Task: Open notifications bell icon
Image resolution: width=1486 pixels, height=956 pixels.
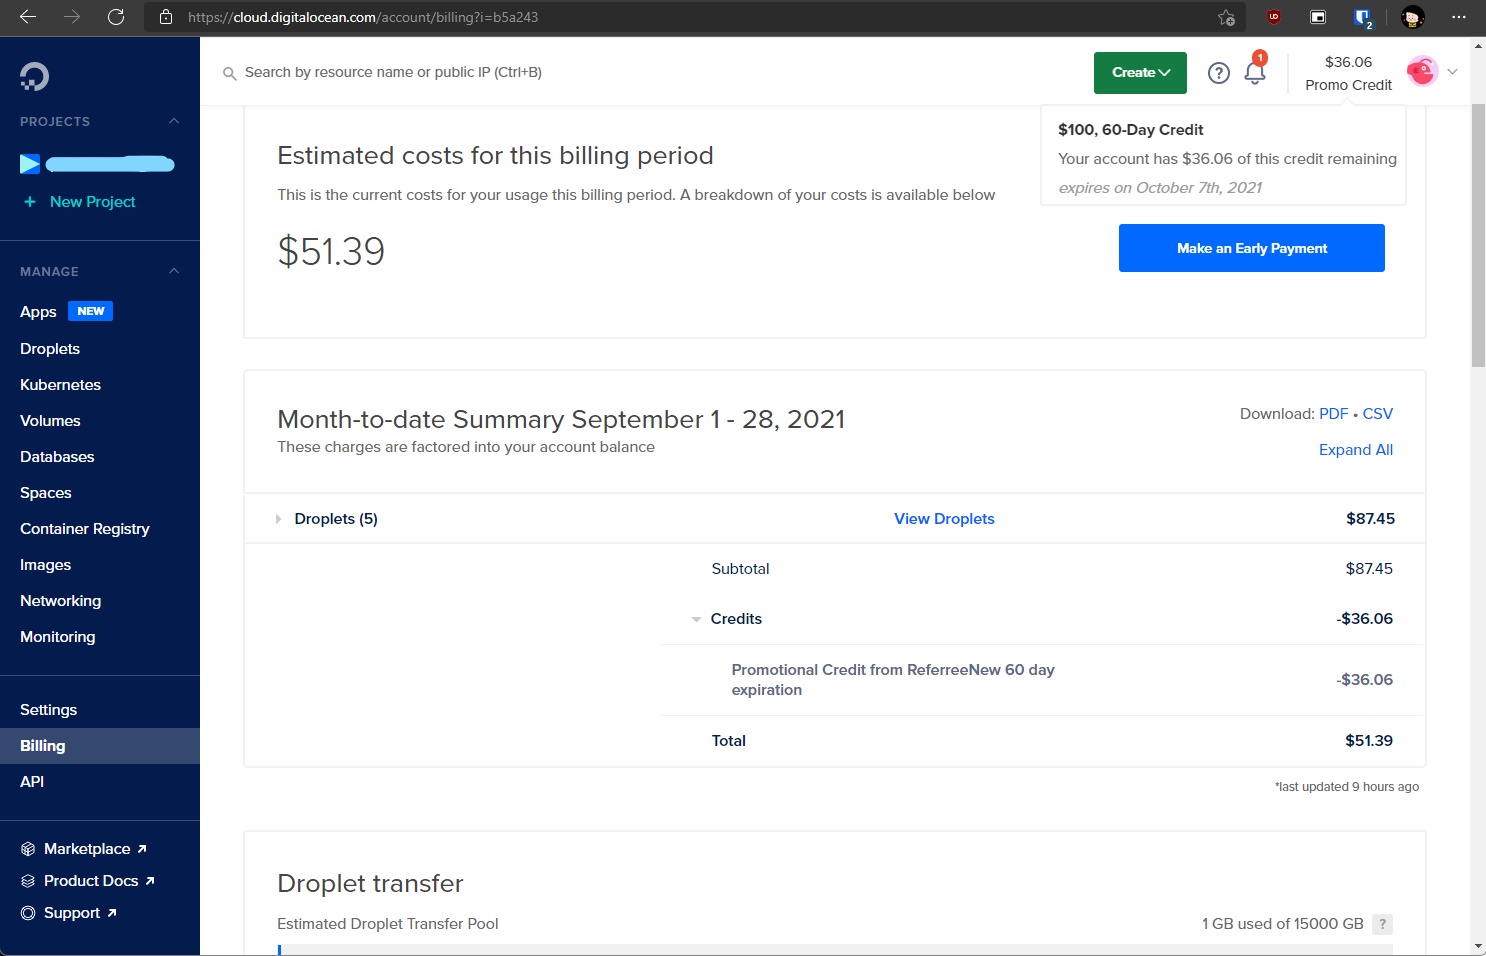Action: [1255, 72]
